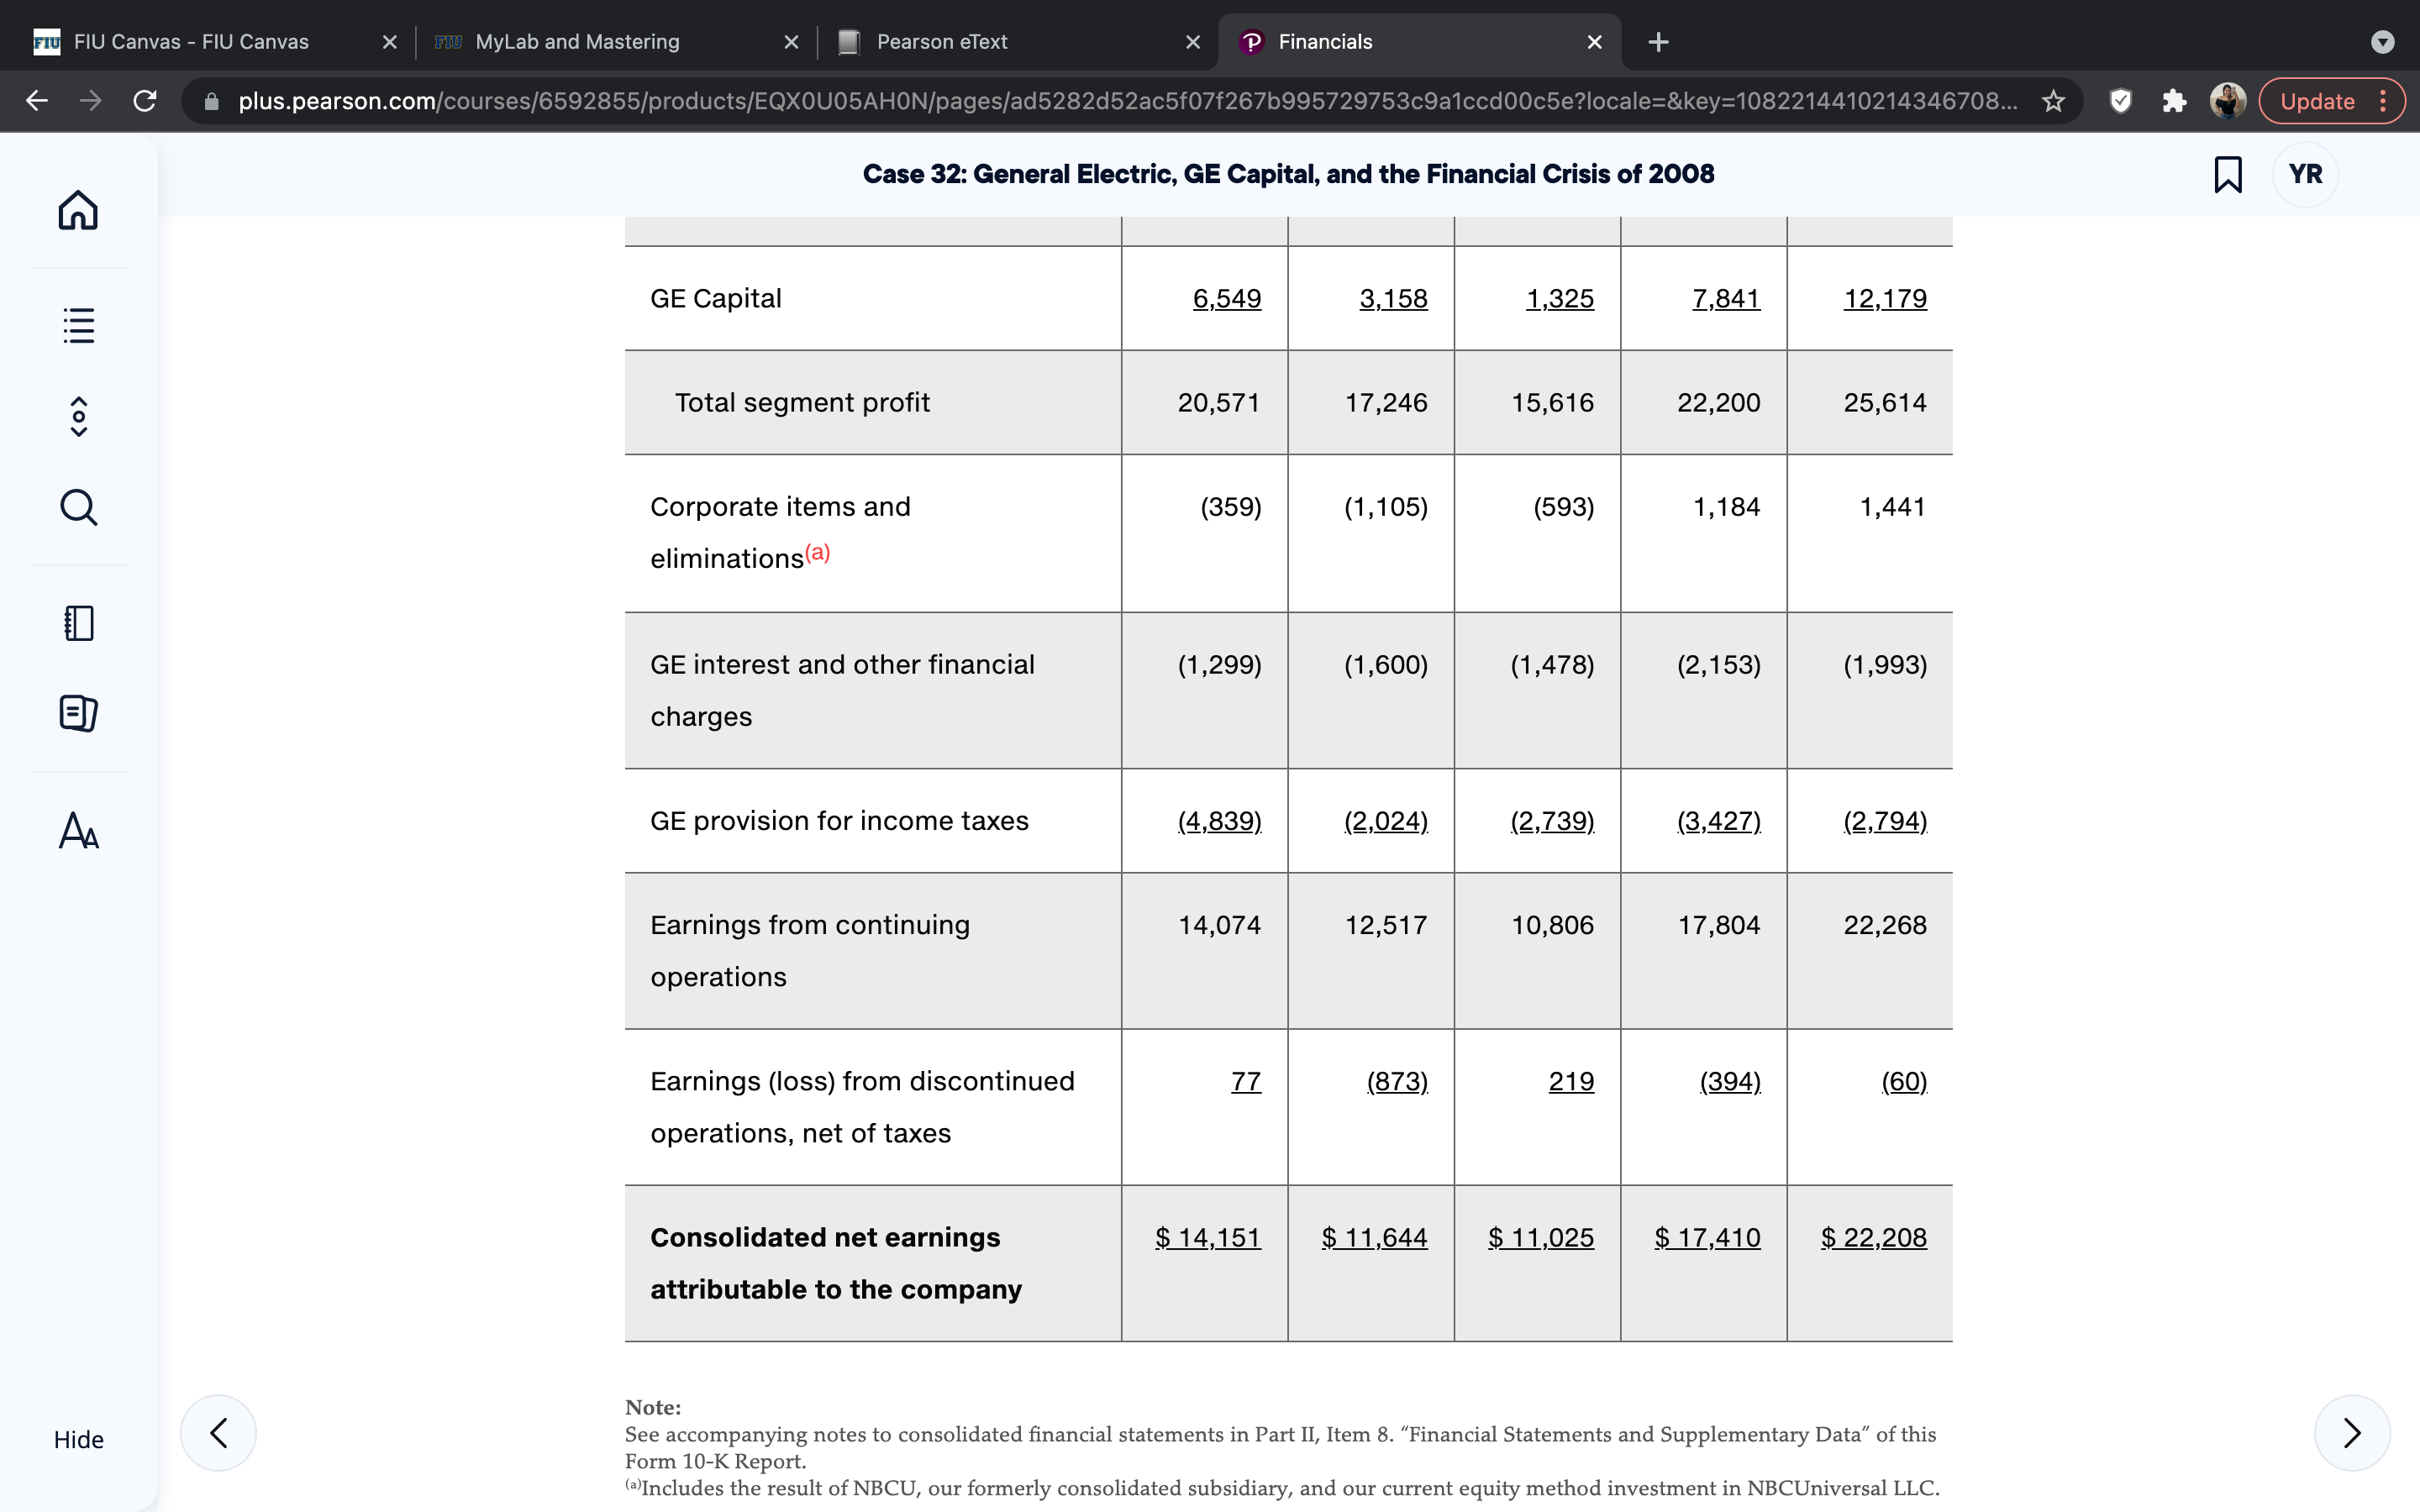Screen dimensions: 2420x1512
Task: Open the page navigation up-down icon
Action: point(78,416)
